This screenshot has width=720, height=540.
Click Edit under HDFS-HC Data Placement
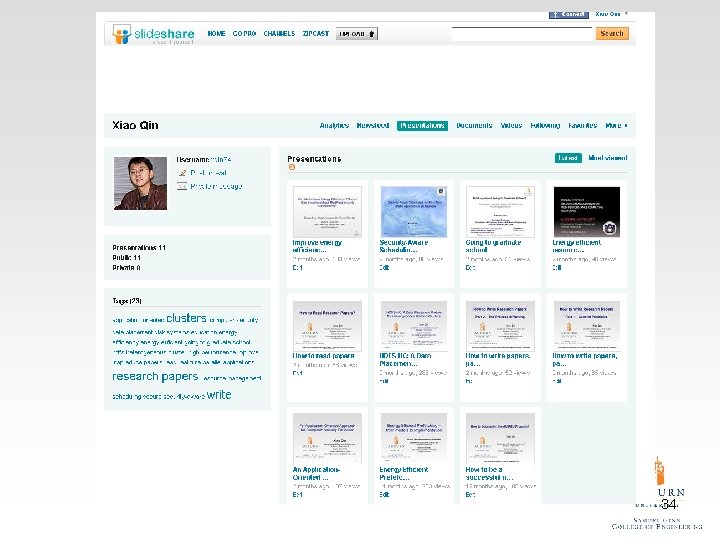pos(384,381)
